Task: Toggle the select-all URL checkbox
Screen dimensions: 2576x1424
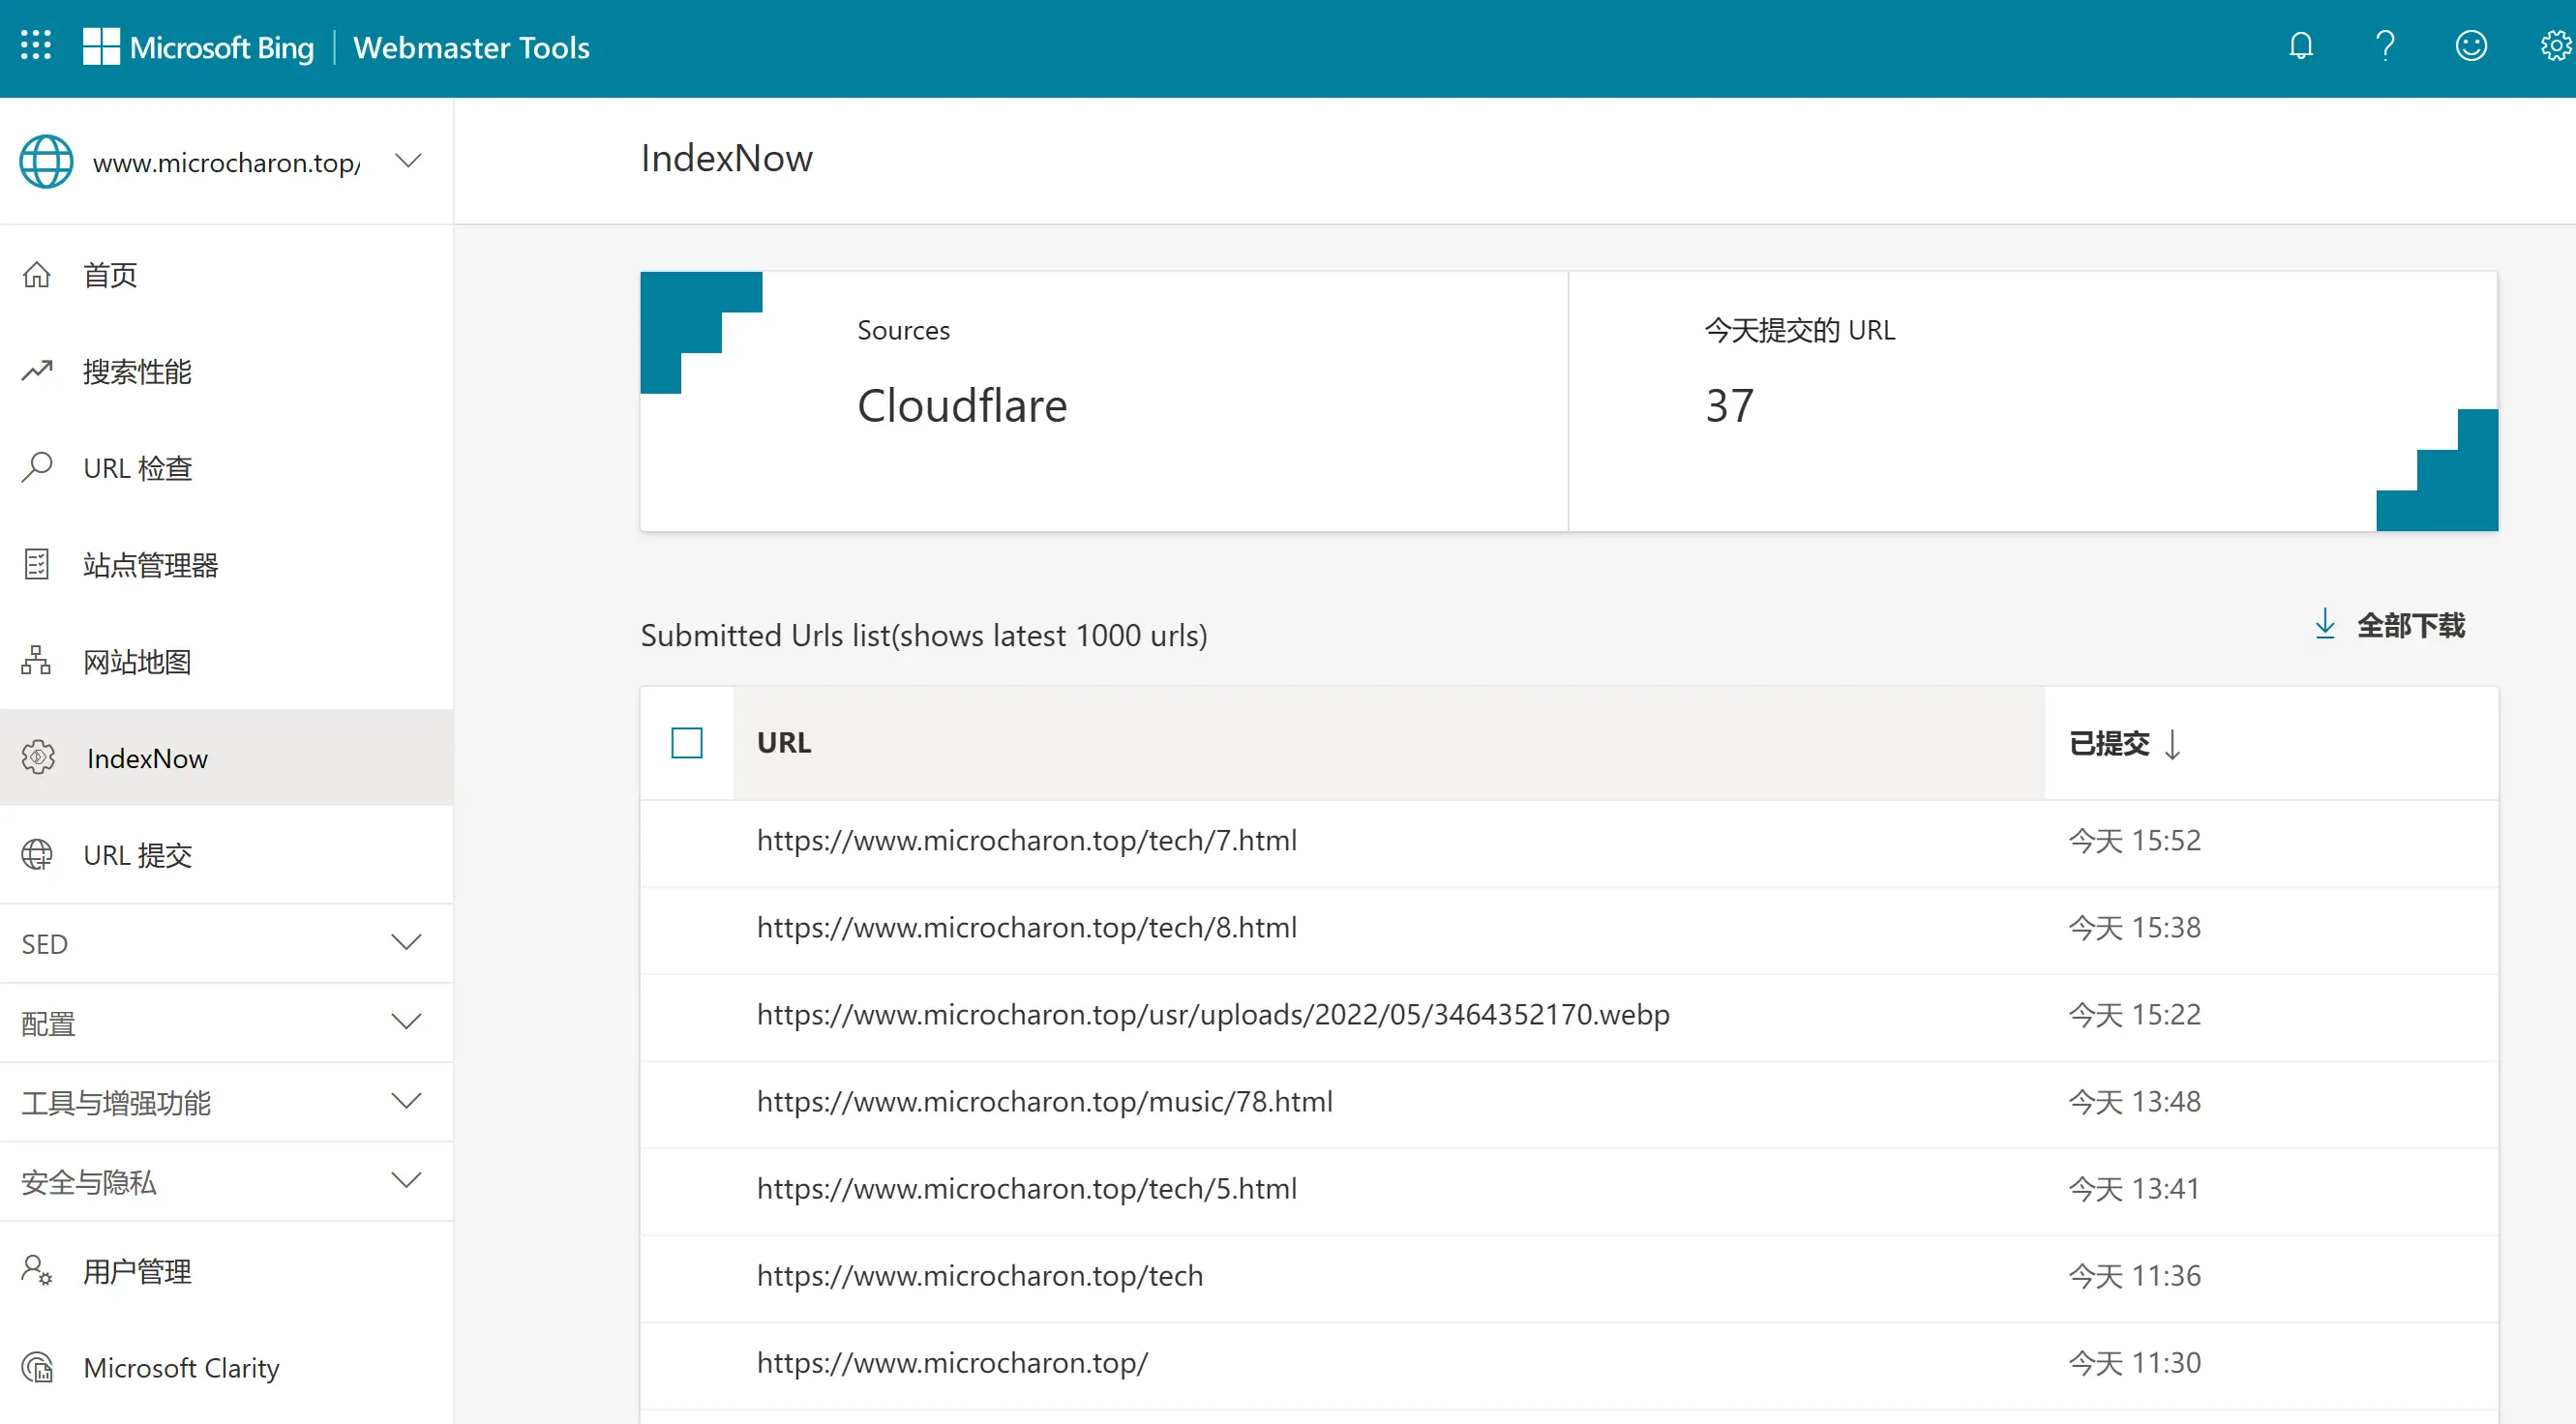Action: tap(687, 743)
